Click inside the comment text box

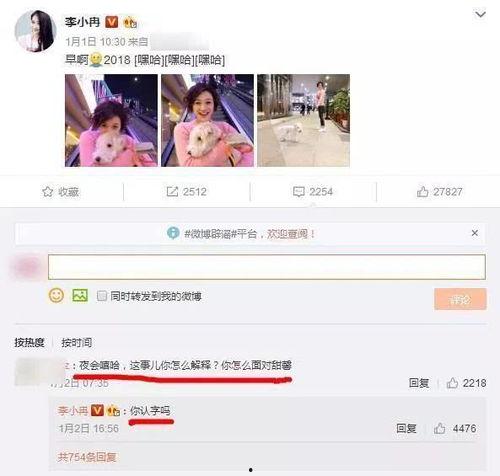(267, 267)
